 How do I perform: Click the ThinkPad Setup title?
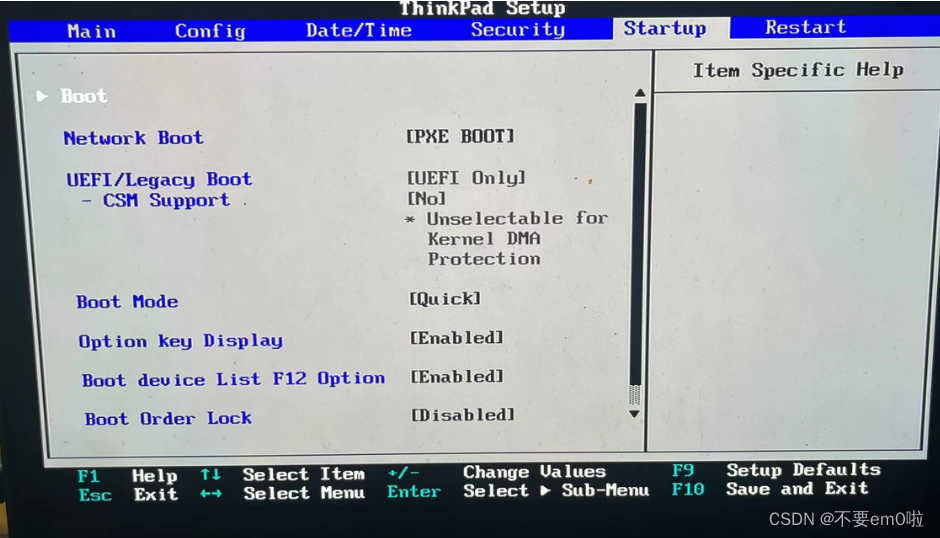pos(483,8)
